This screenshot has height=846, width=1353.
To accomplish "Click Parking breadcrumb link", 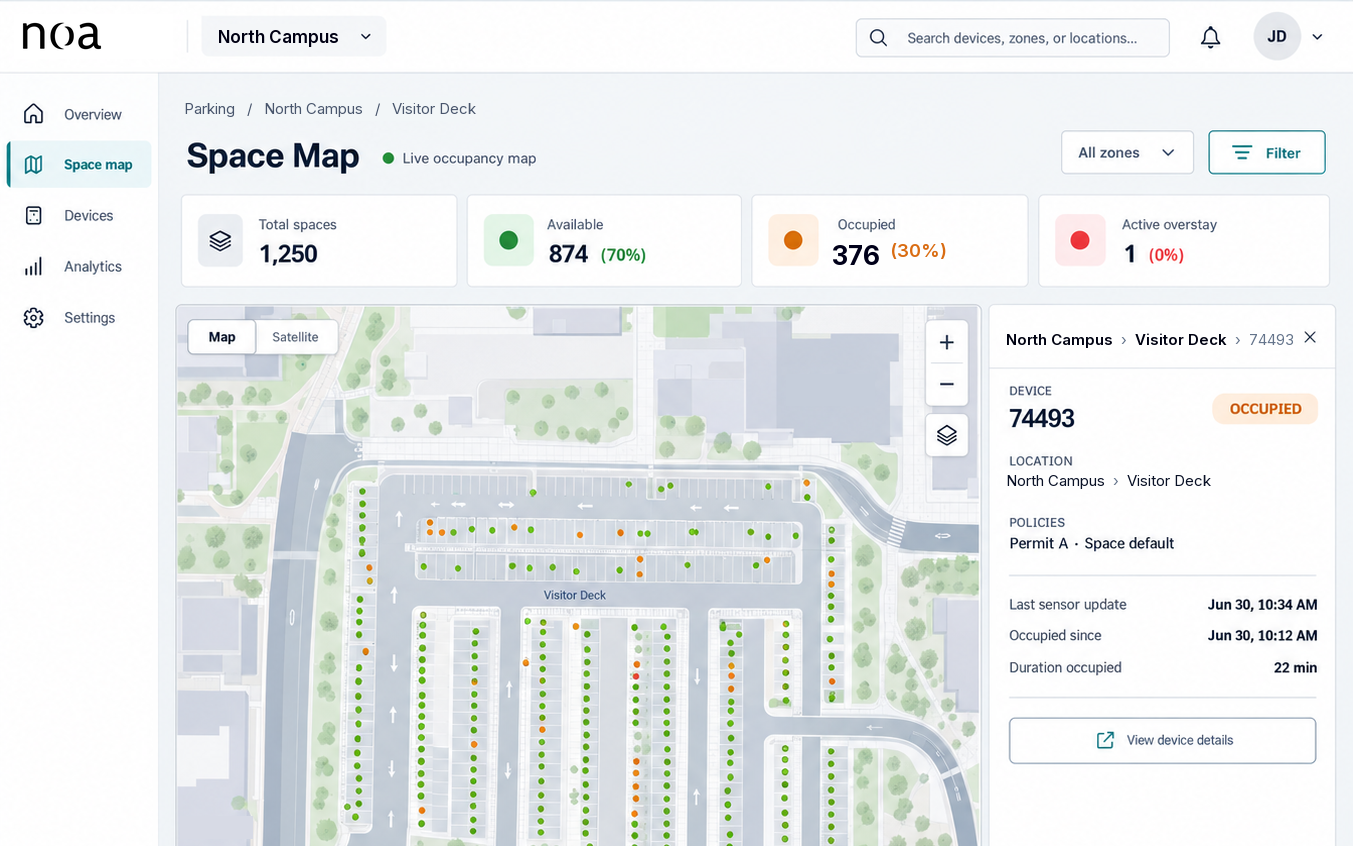I will pyautogui.click(x=210, y=109).
